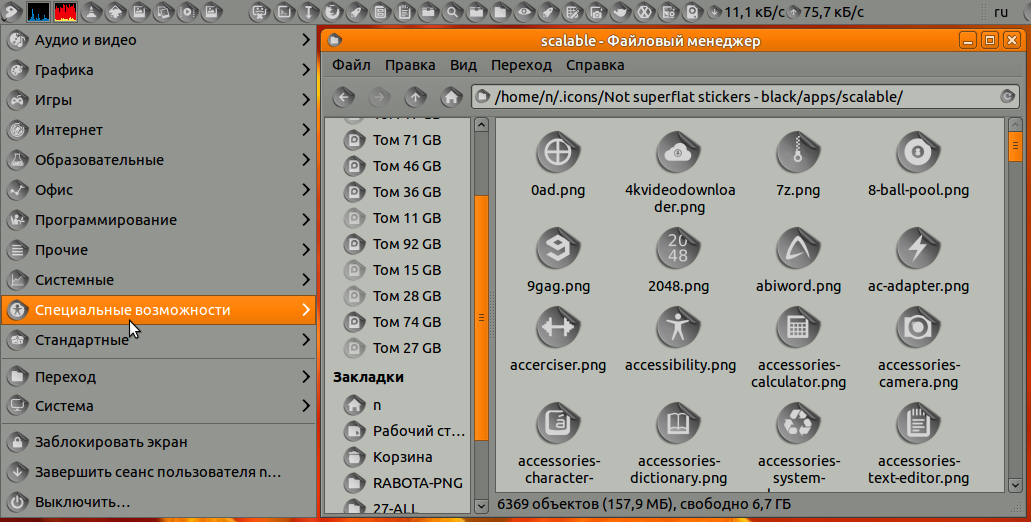Expand the Игры submenu arrow
This screenshot has width=1031, height=522.
(306, 100)
